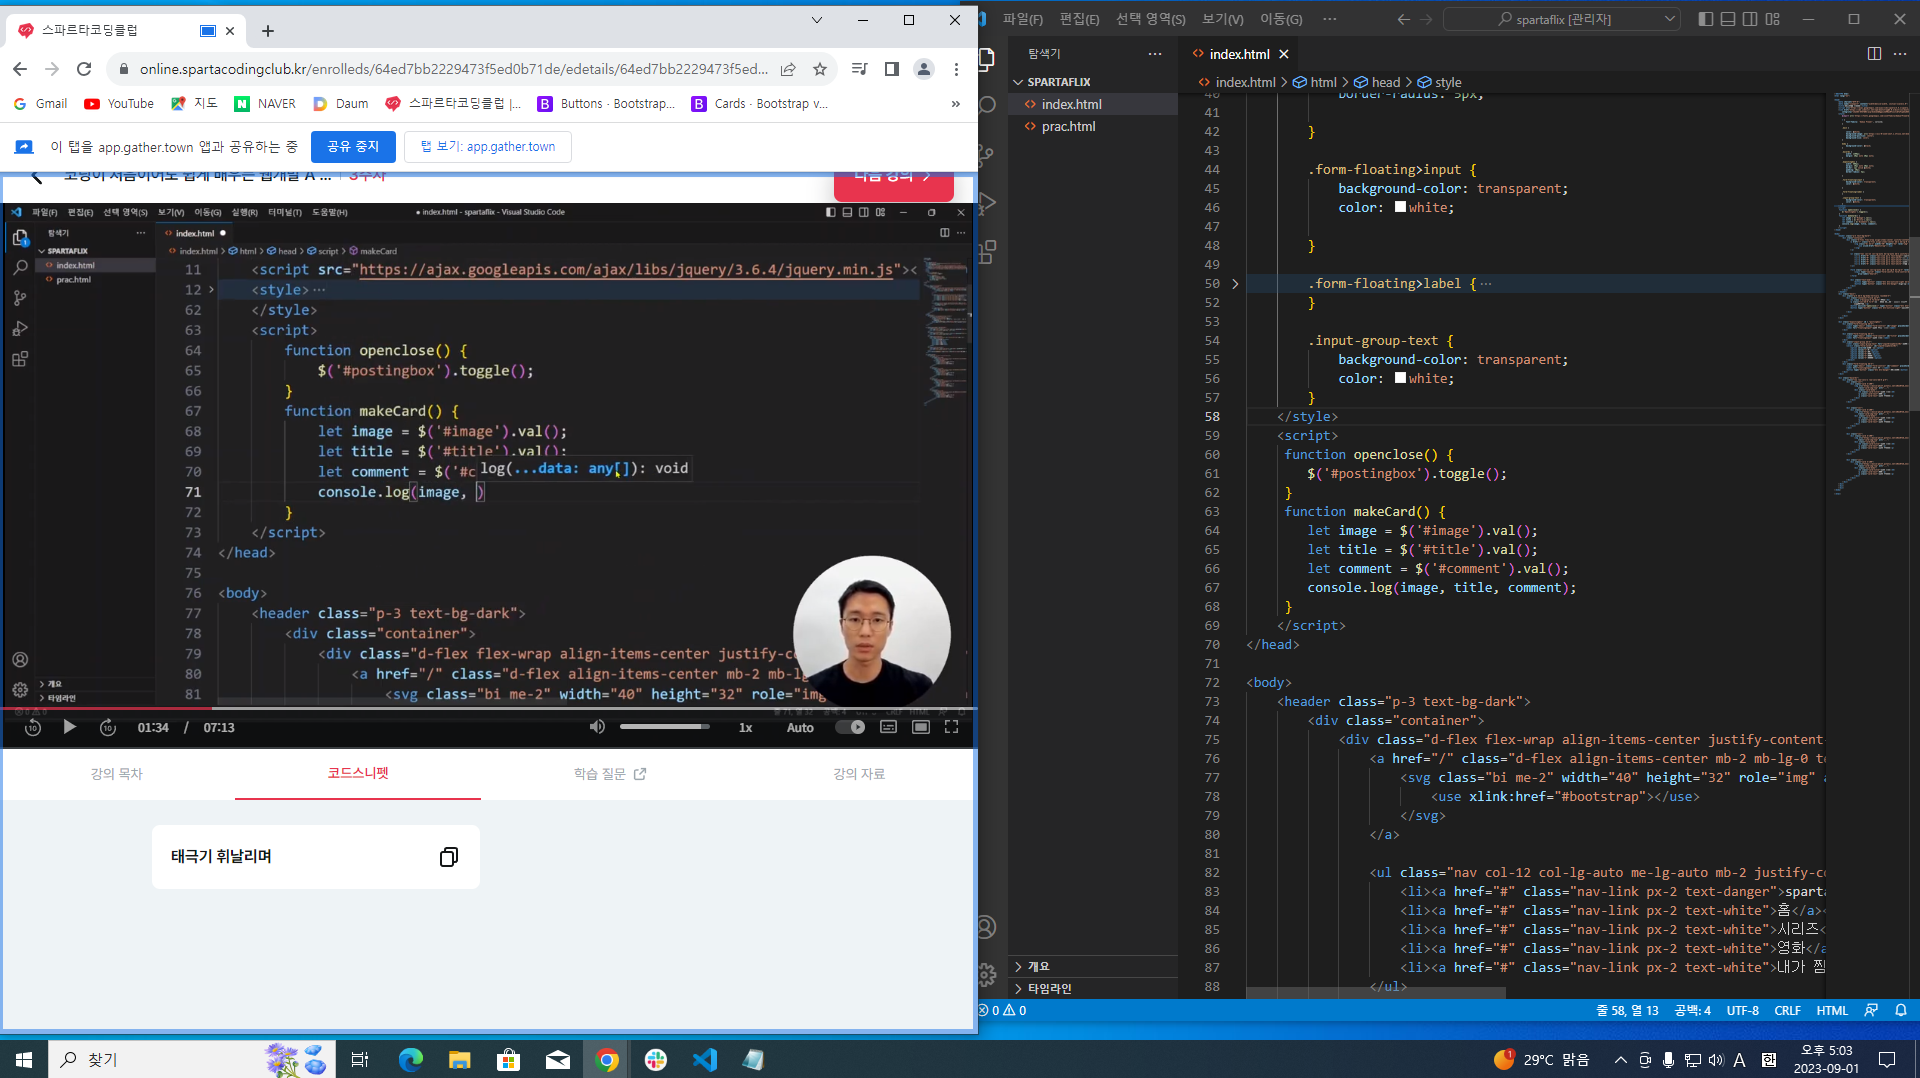Open the Chrome profile menu

pos(924,69)
